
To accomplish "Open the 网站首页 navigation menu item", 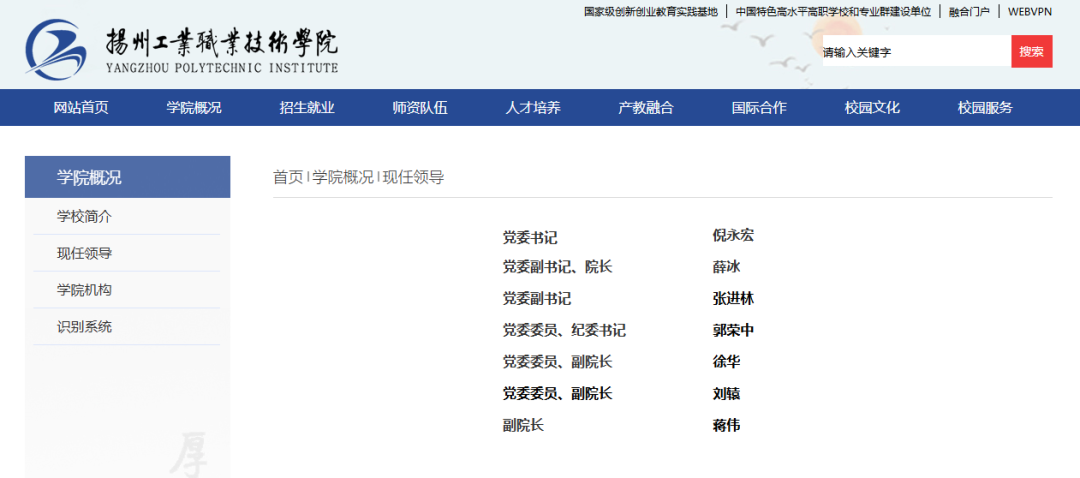I will [81, 108].
